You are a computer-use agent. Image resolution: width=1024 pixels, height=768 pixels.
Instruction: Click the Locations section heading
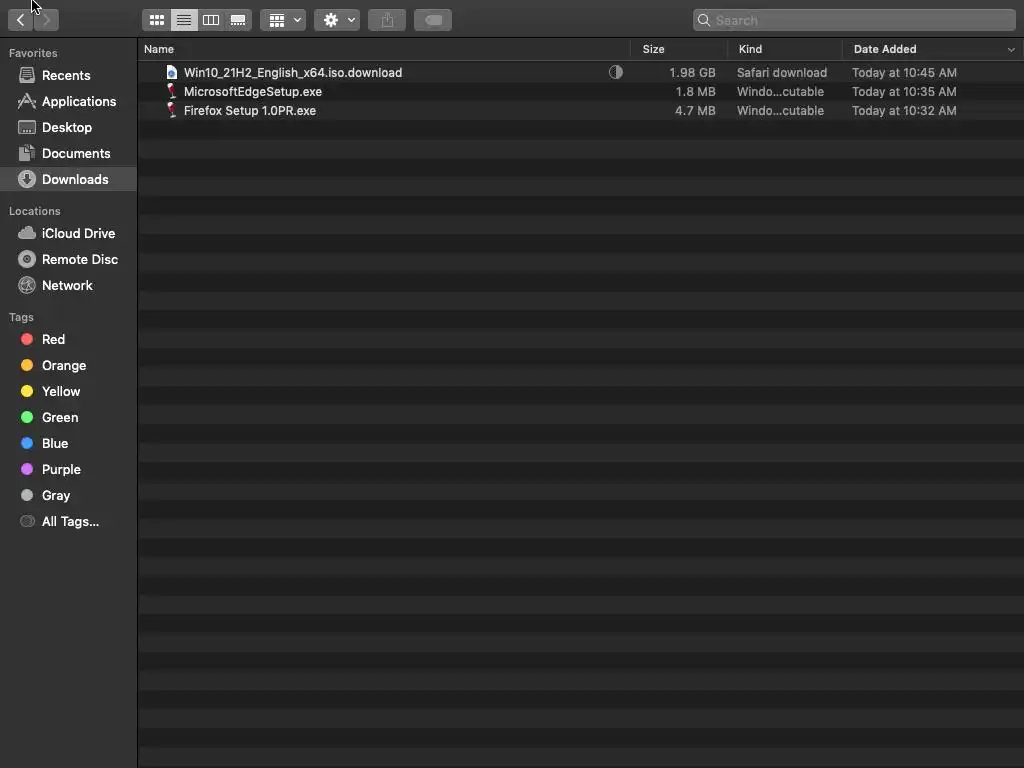click(35, 211)
